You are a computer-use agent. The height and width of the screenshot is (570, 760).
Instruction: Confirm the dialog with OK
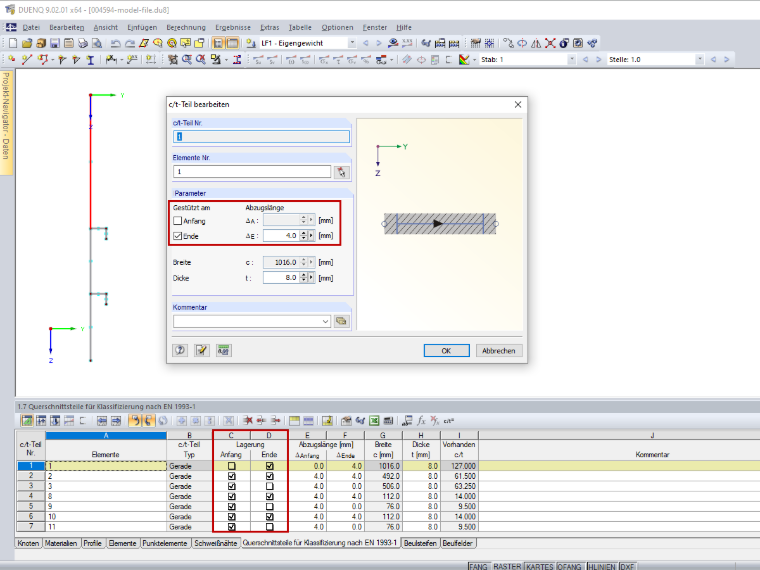(x=446, y=350)
